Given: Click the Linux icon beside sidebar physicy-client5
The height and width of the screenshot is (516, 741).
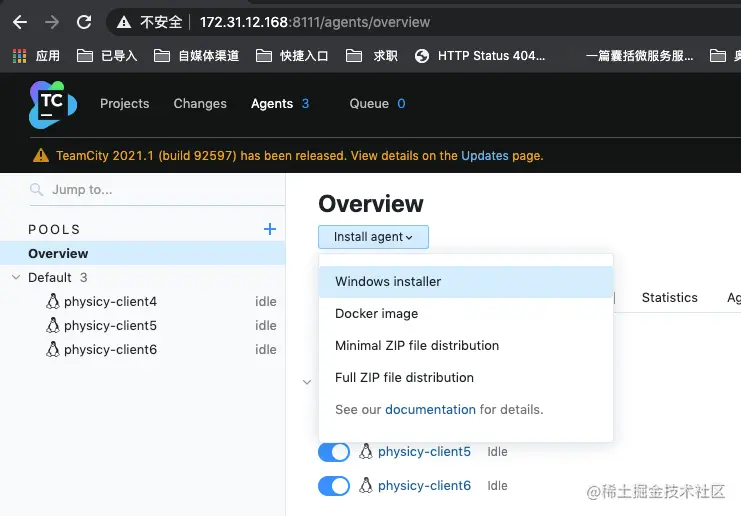Looking at the screenshot, I should coord(53,325).
